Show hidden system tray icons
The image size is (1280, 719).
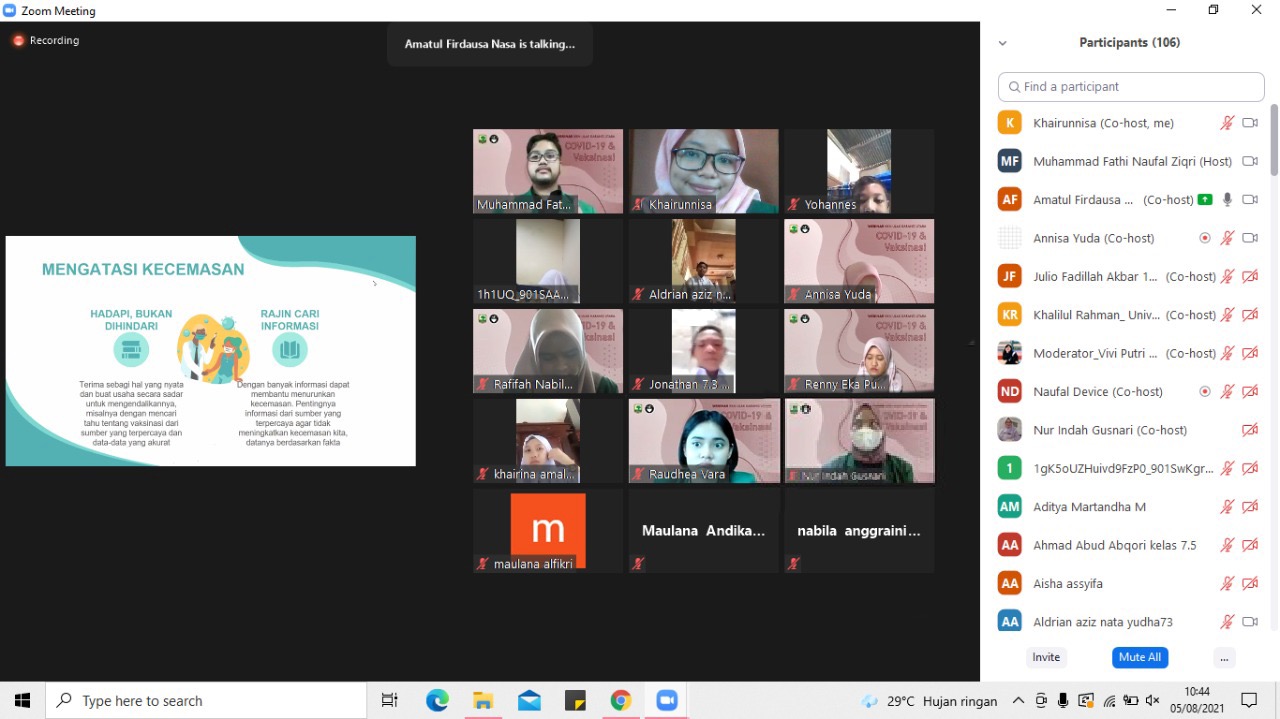tap(1018, 701)
